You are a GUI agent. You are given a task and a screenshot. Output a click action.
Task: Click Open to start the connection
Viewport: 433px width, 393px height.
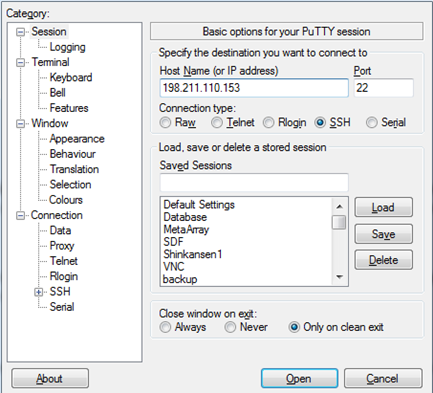pos(299,378)
